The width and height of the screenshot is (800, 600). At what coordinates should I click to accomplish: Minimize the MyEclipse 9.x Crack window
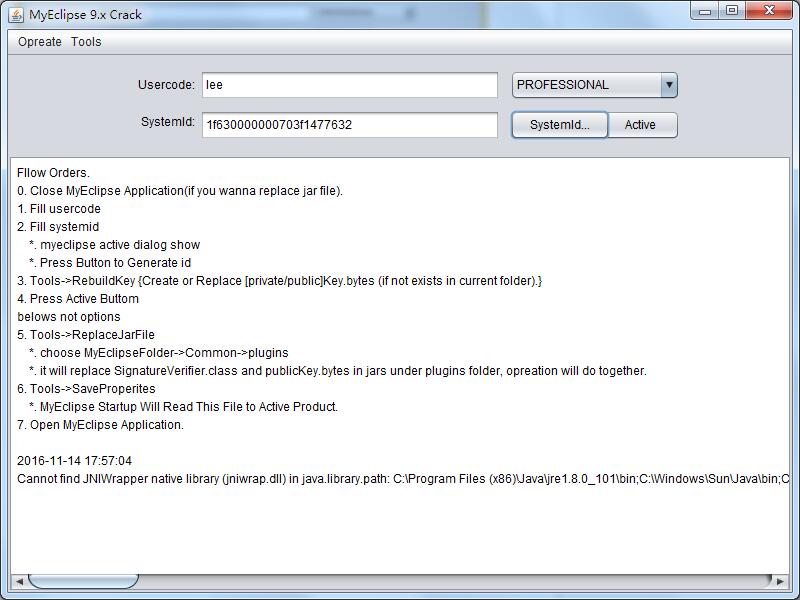(x=705, y=11)
